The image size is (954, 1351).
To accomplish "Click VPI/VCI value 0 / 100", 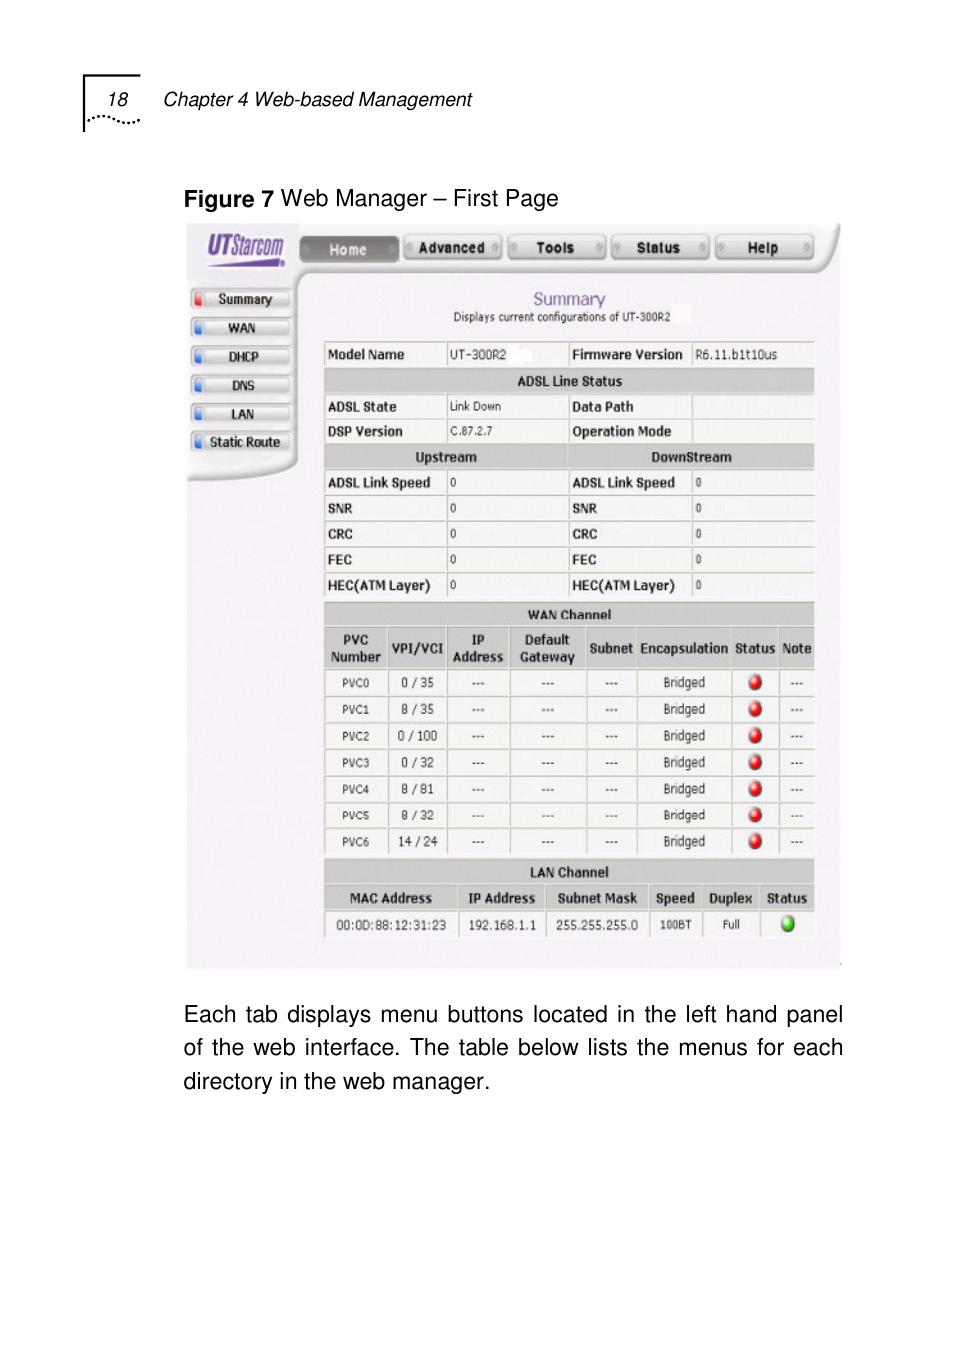I will (417, 736).
